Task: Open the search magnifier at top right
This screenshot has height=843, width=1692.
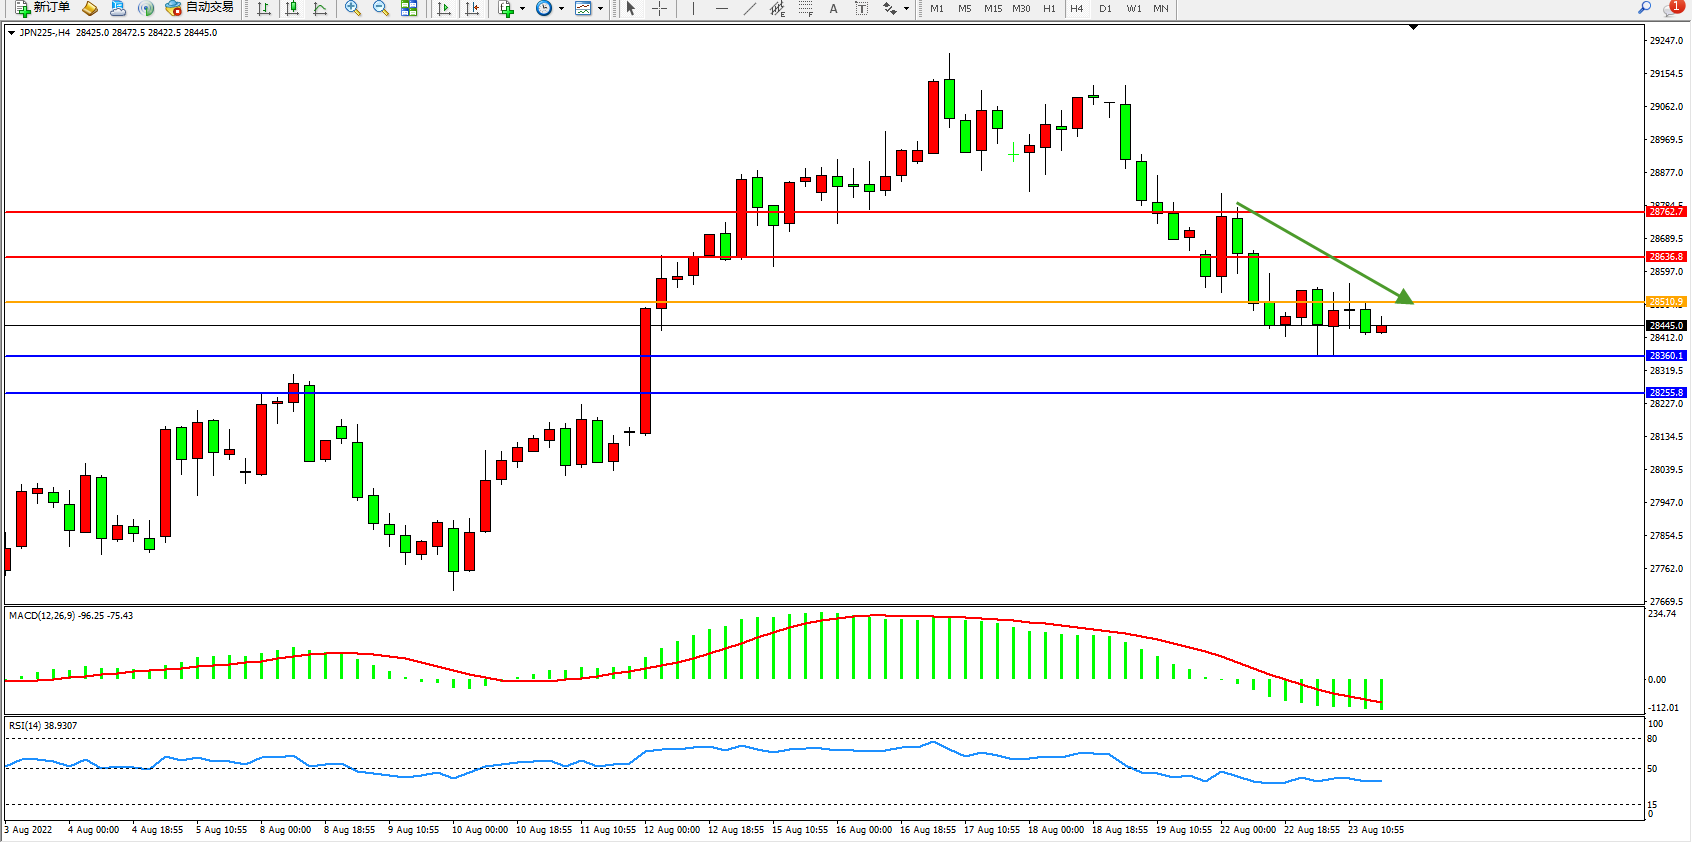Action: coord(1645,8)
